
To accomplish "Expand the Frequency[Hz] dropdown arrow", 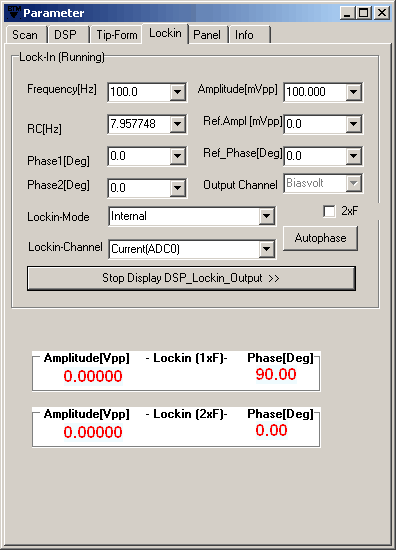I will tap(177, 92).
